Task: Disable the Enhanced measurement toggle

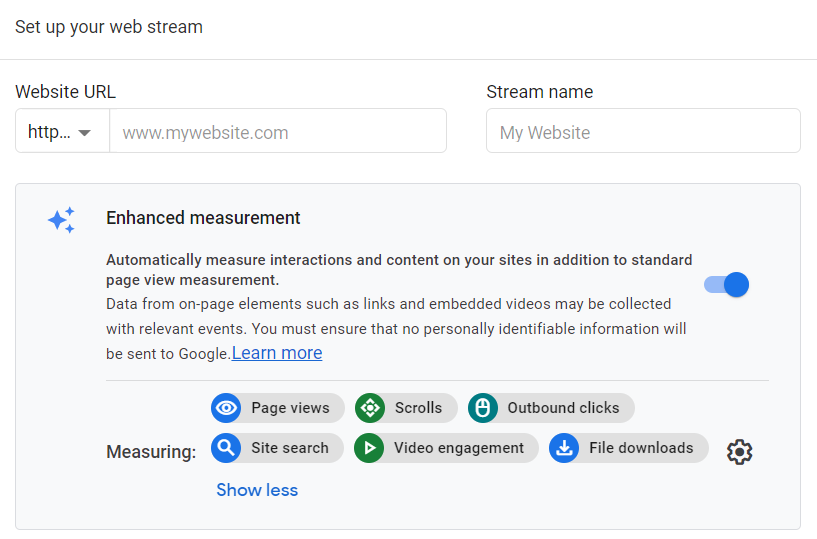Action: [727, 285]
